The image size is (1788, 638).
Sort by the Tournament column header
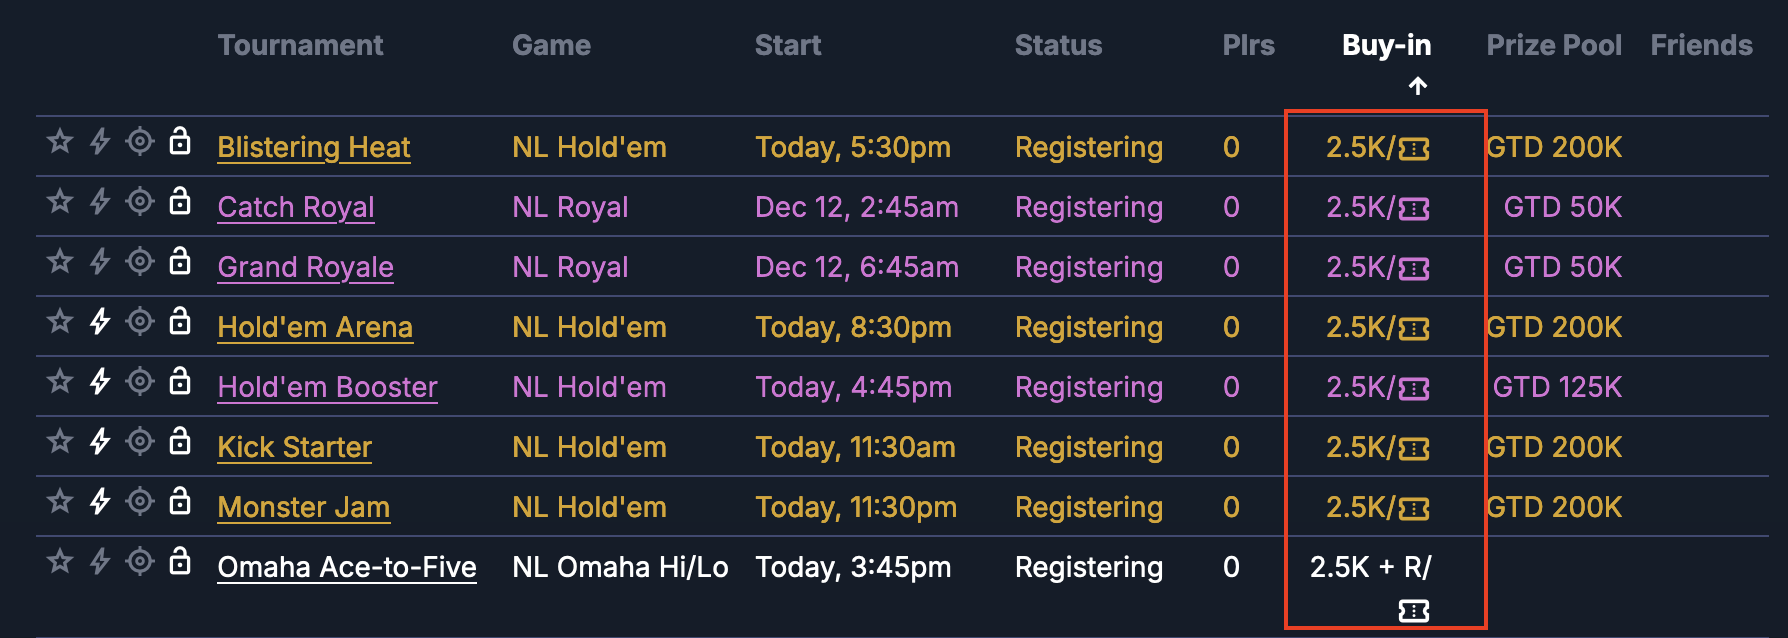click(300, 45)
